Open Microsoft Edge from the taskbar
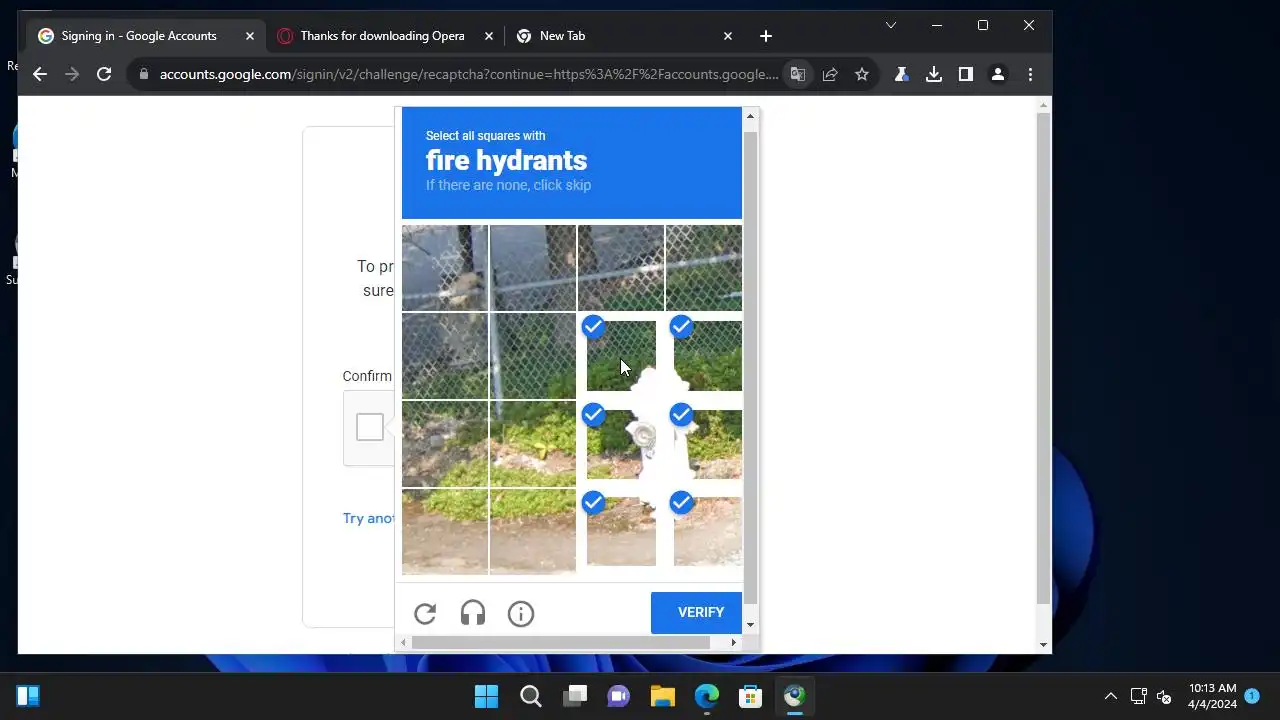Image resolution: width=1280 pixels, height=720 pixels. [707, 696]
